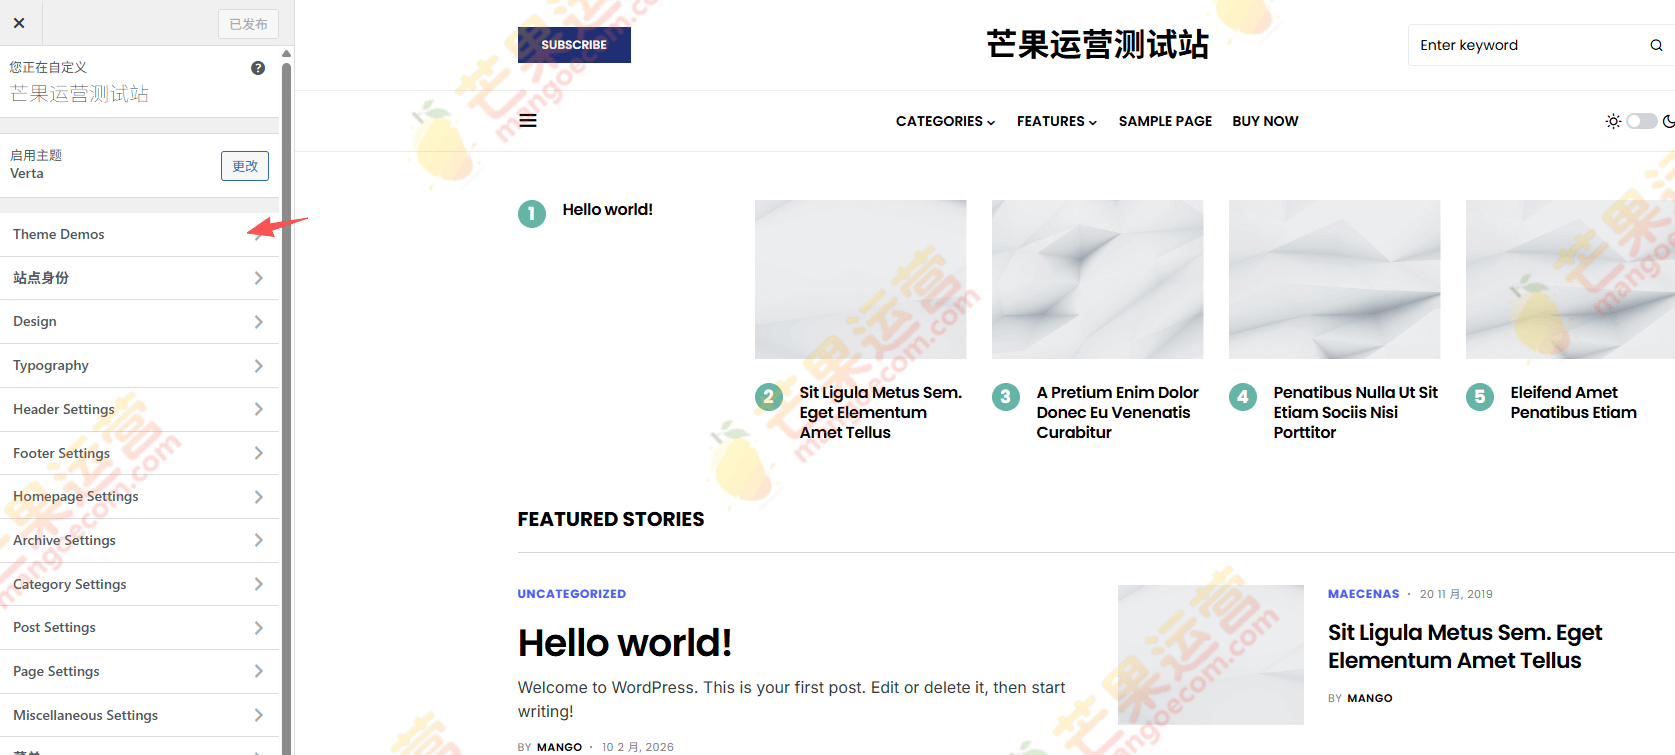Image resolution: width=1675 pixels, height=755 pixels.
Task: Click thumbnail above Sit Ligula Metus post
Action: tap(861, 279)
